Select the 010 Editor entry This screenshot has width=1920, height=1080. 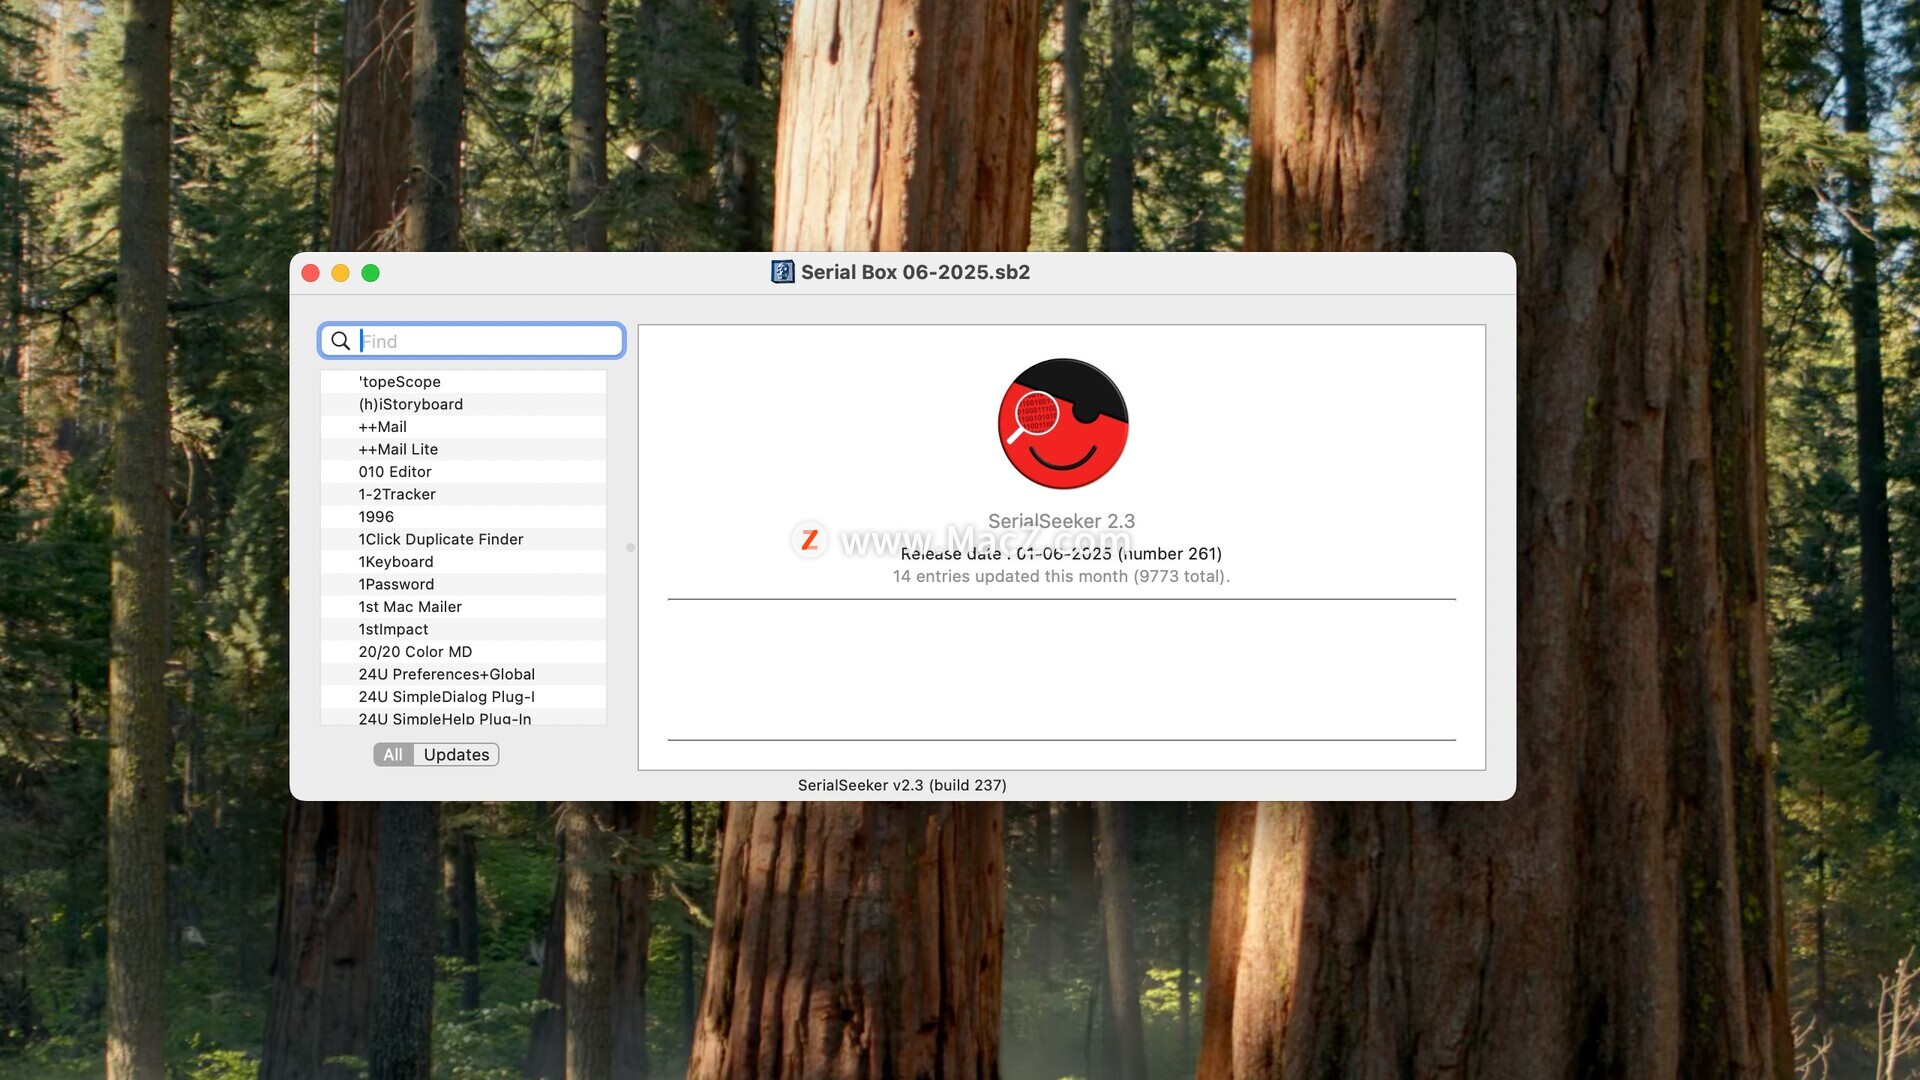[x=463, y=472]
